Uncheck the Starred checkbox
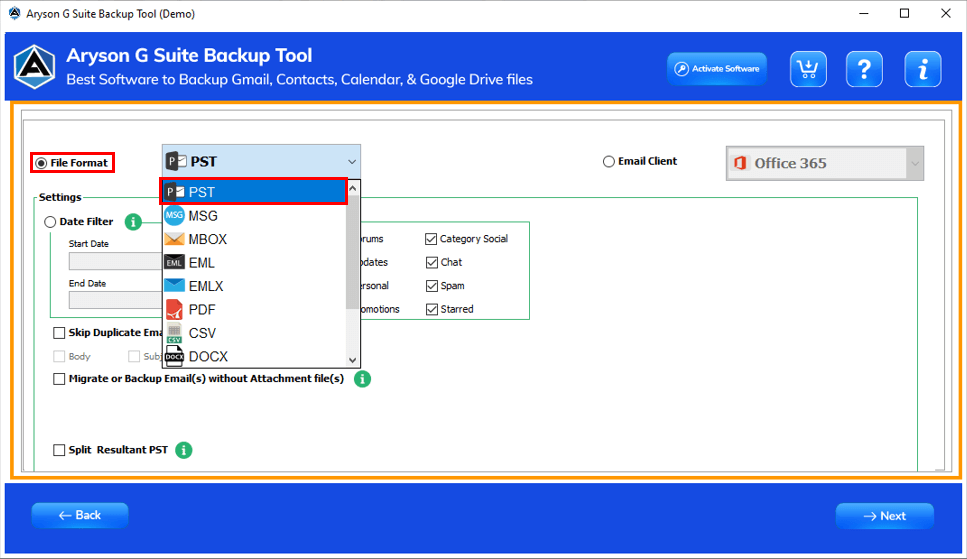This screenshot has width=967, height=559. click(431, 309)
